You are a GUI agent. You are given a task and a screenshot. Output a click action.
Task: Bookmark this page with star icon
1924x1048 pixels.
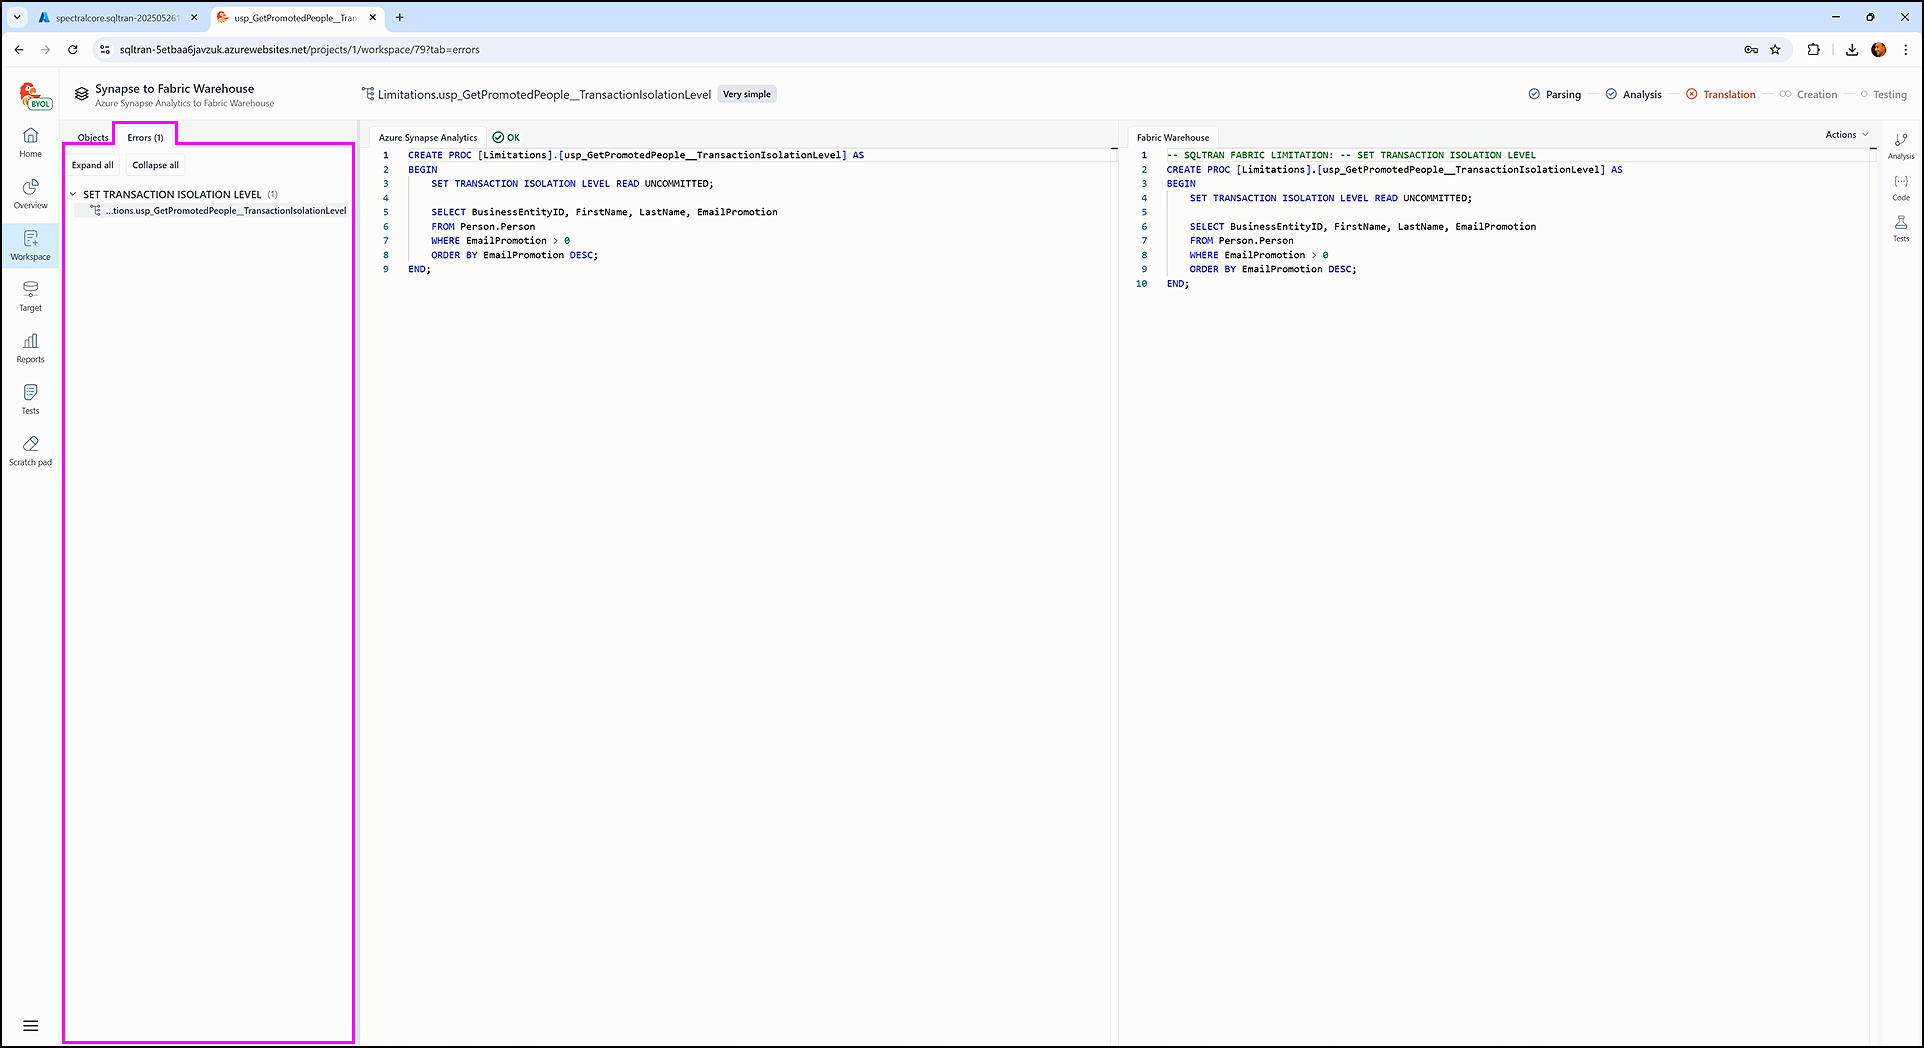tap(1775, 49)
